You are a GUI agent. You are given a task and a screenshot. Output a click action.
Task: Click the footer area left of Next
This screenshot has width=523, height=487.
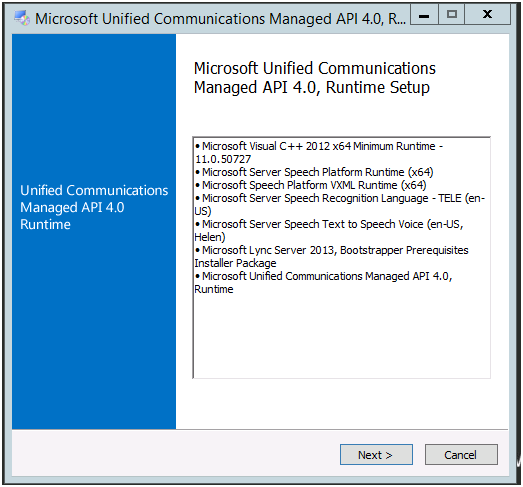176,453
